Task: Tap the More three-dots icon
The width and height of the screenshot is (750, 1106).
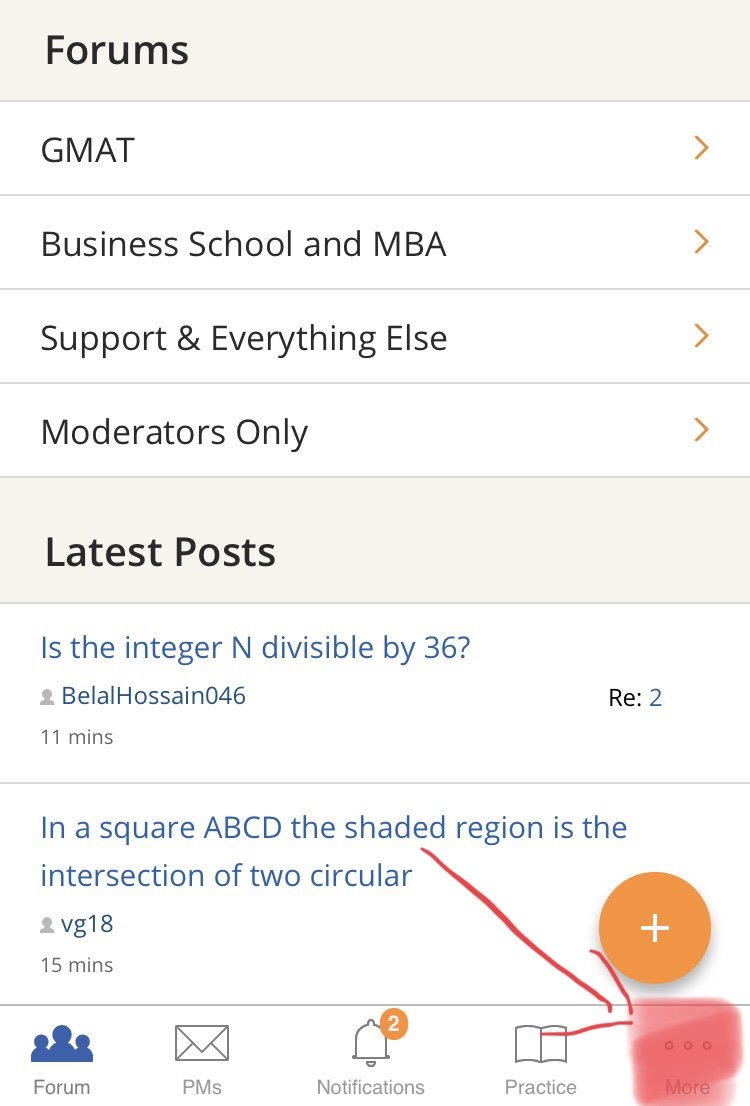Action: [688, 1046]
